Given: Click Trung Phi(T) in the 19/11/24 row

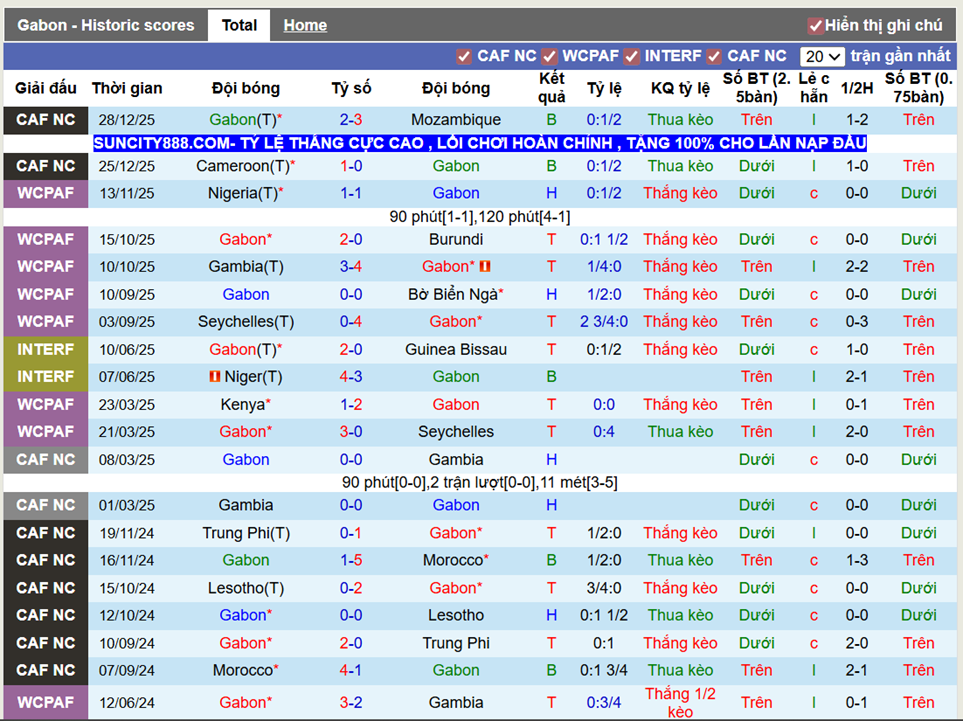Looking at the screenshot, I should (246, 533).
